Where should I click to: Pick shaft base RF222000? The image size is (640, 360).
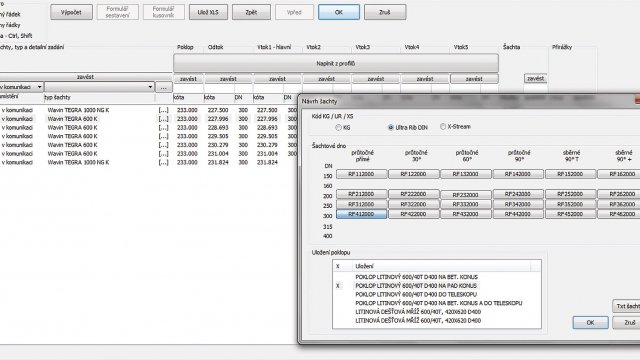(413, 194)
